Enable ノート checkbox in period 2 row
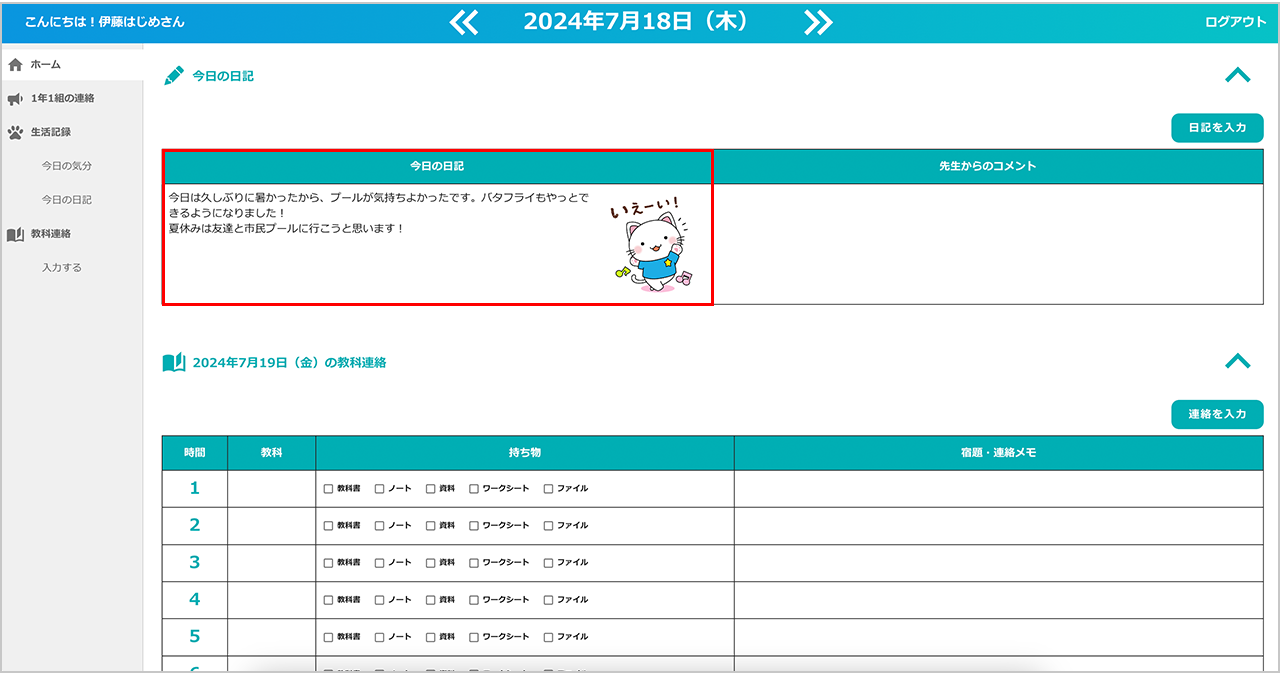 379,526
